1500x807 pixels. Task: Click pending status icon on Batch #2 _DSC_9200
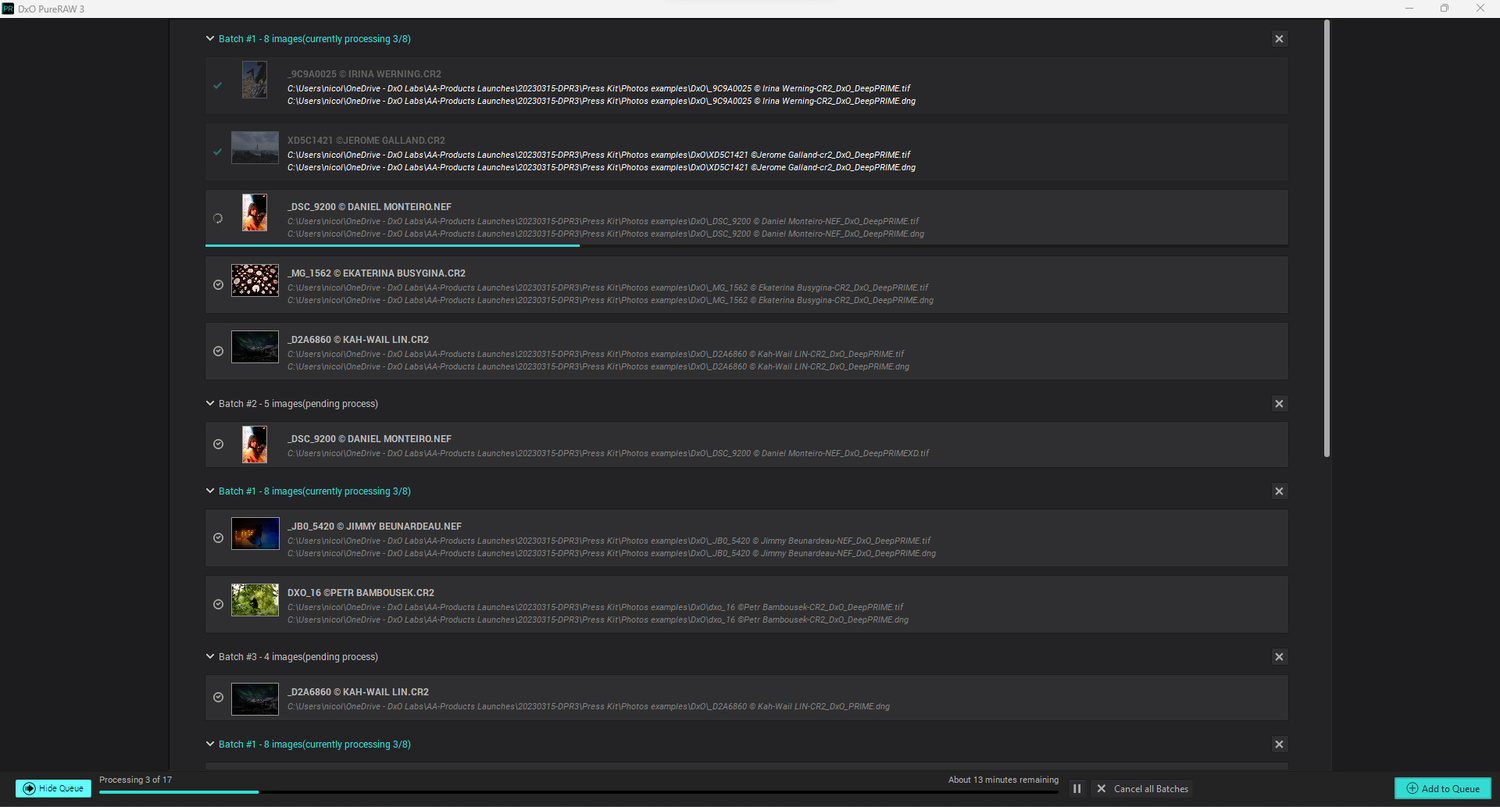click(x=218, y=444)
